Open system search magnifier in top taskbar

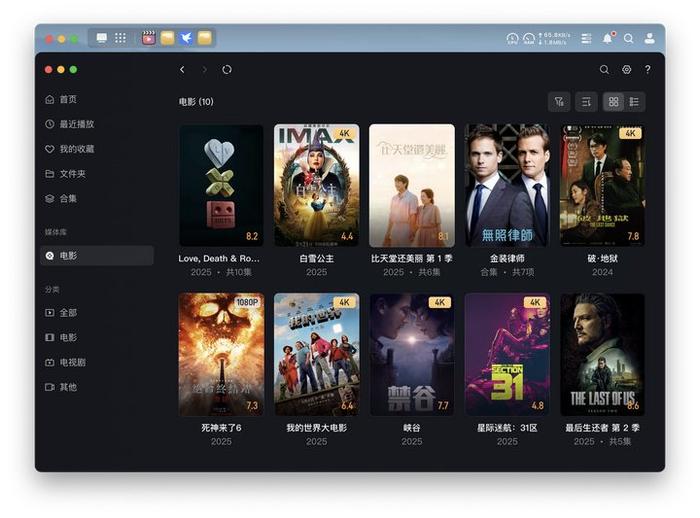click(629, 39)
